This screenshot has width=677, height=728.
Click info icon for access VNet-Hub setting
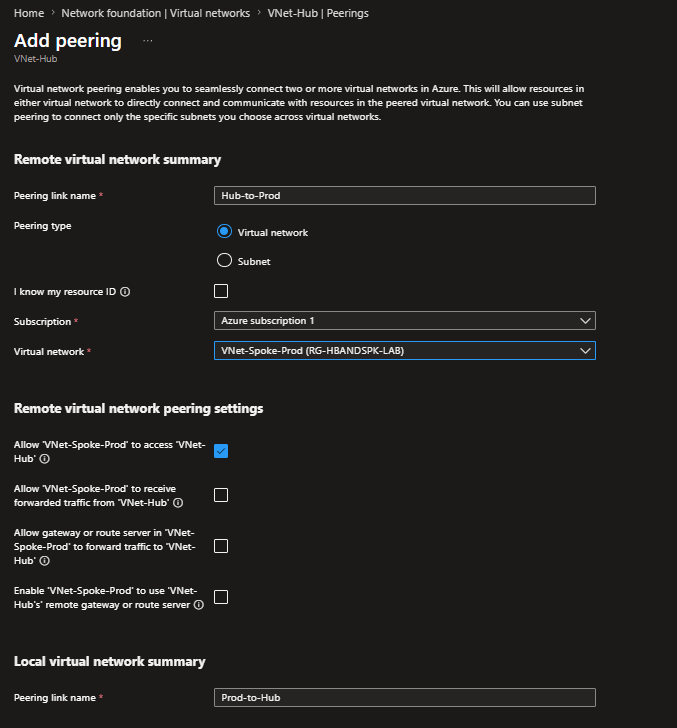45,459
